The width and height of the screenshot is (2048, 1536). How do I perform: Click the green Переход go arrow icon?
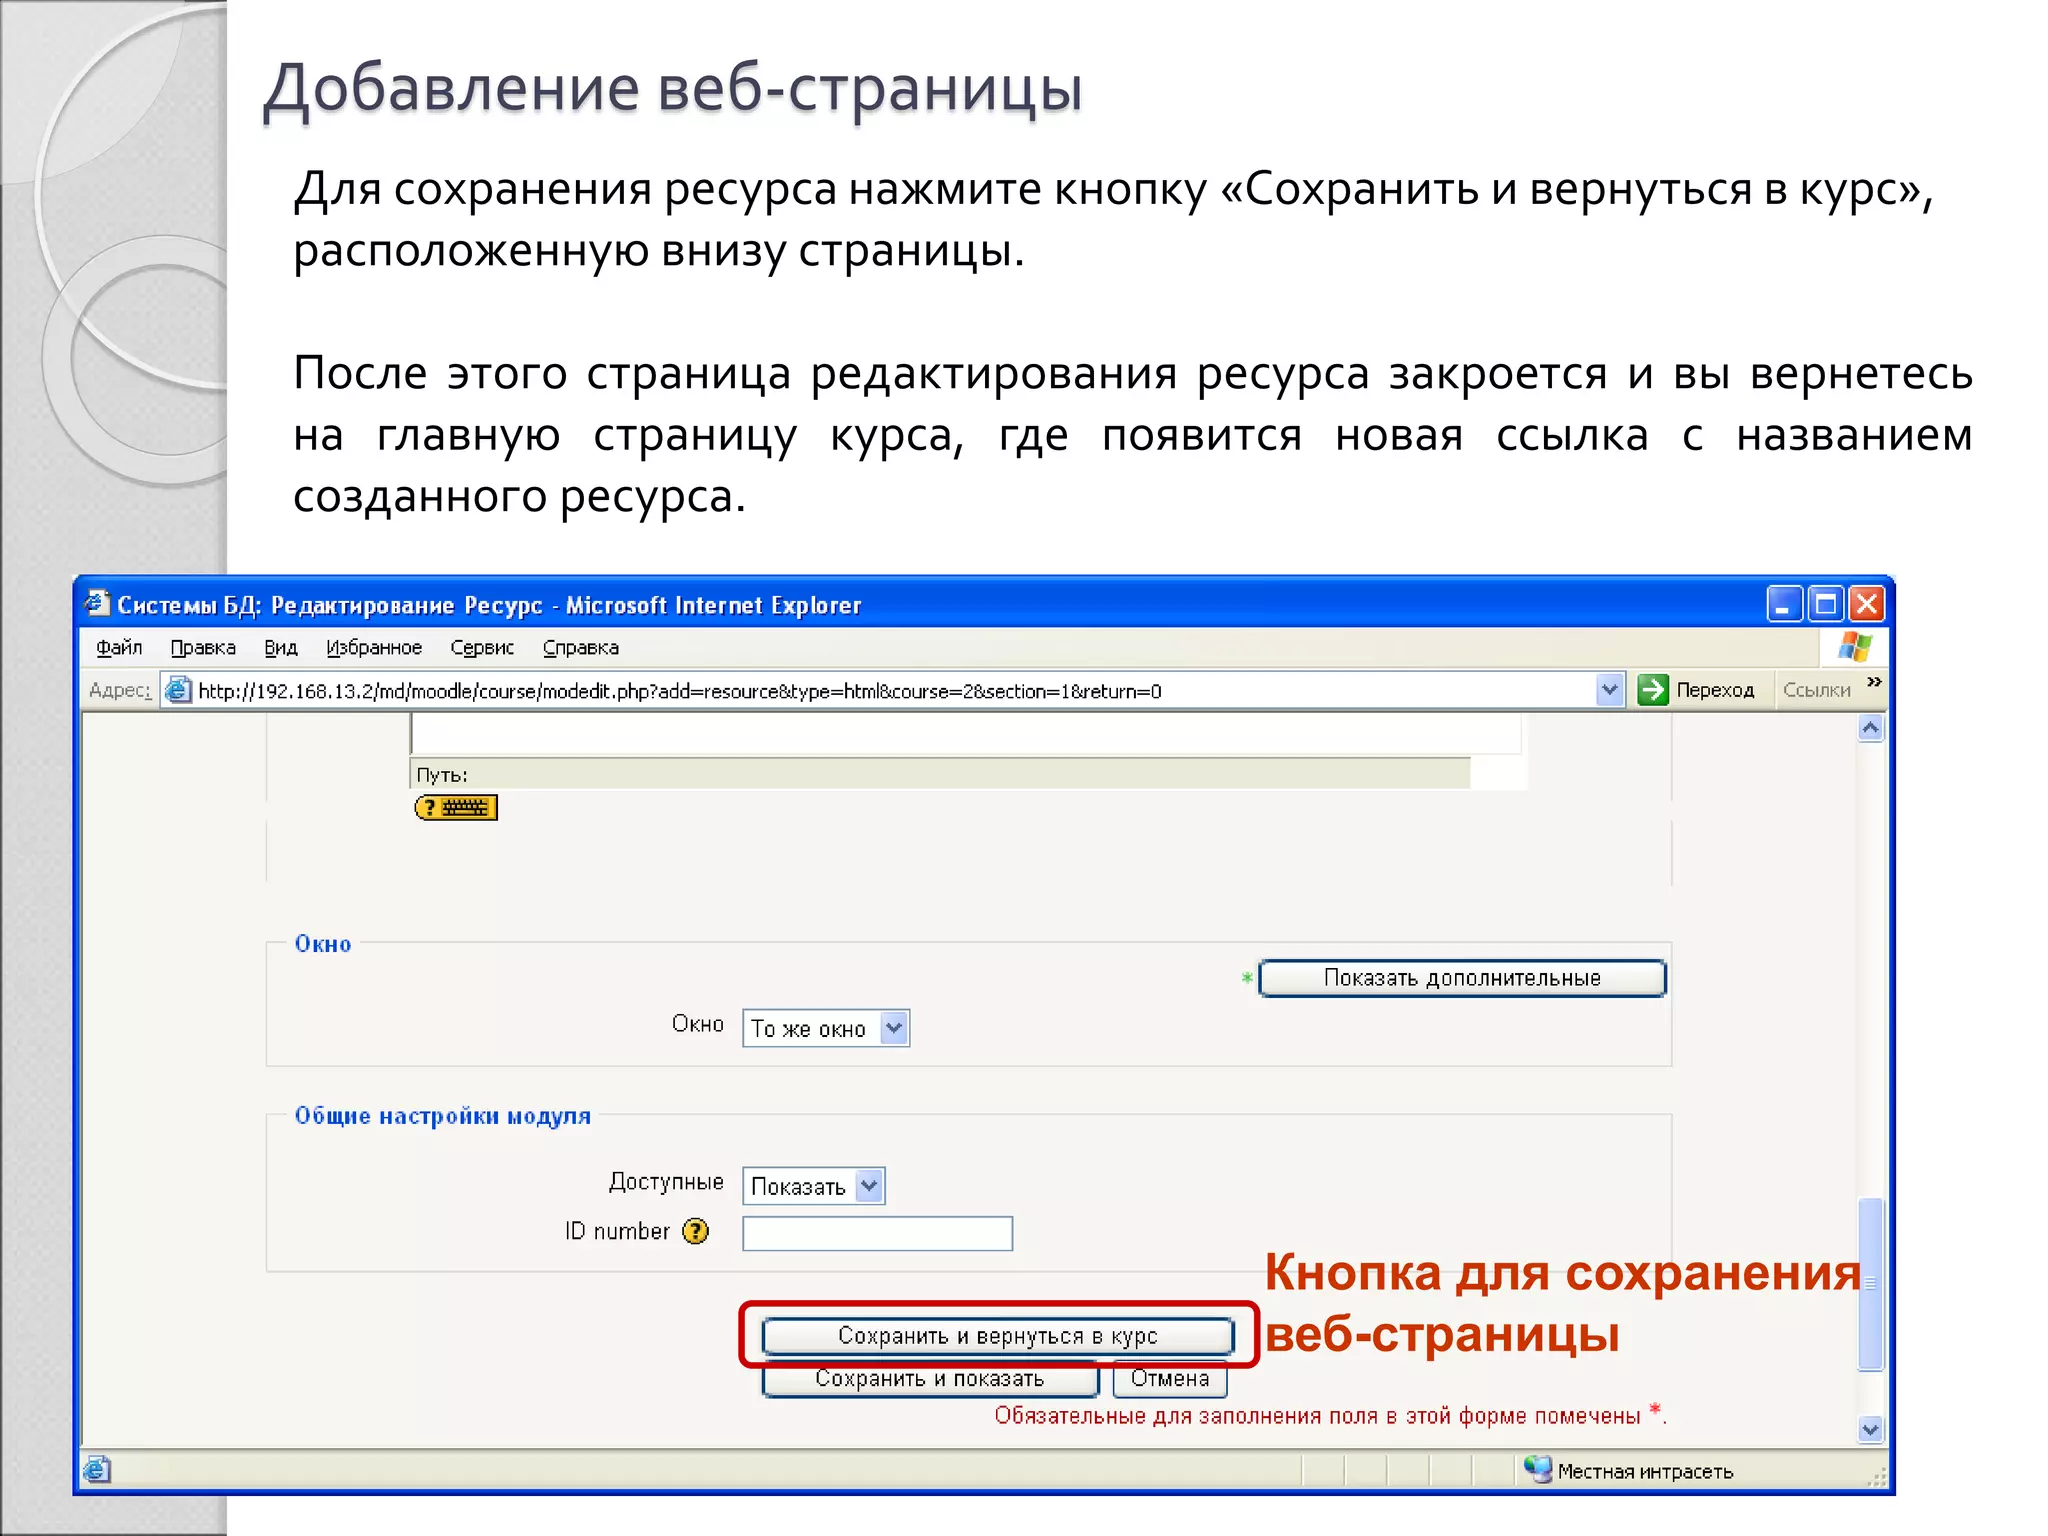[1653, 690]
